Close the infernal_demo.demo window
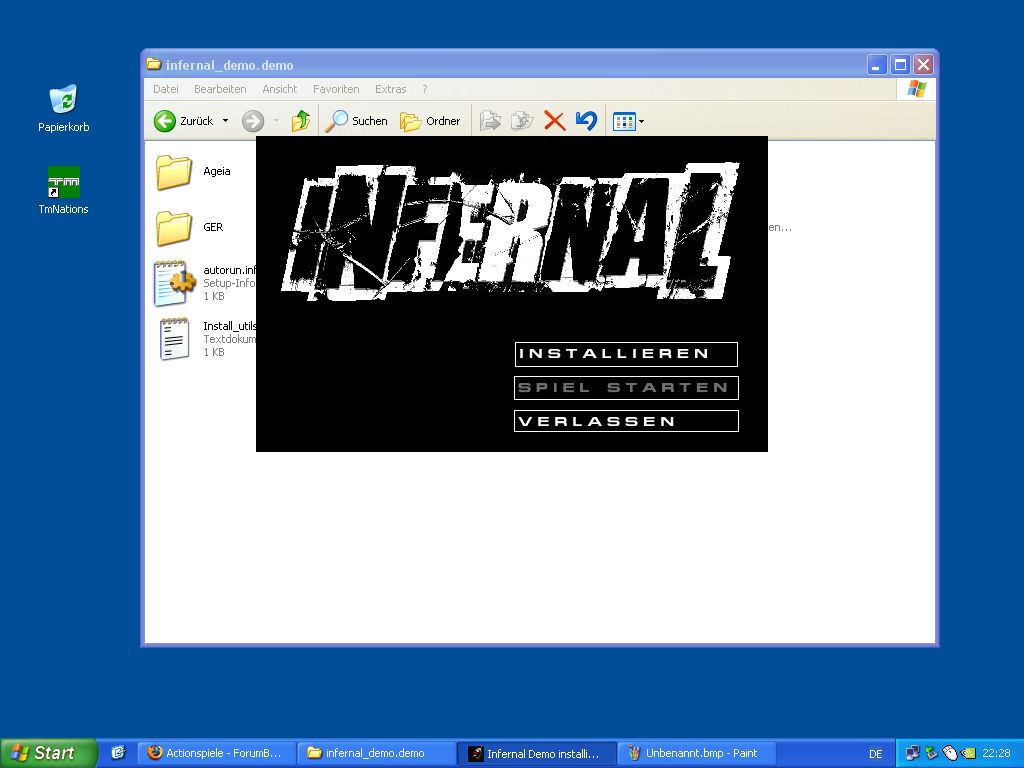 point(923,65)
